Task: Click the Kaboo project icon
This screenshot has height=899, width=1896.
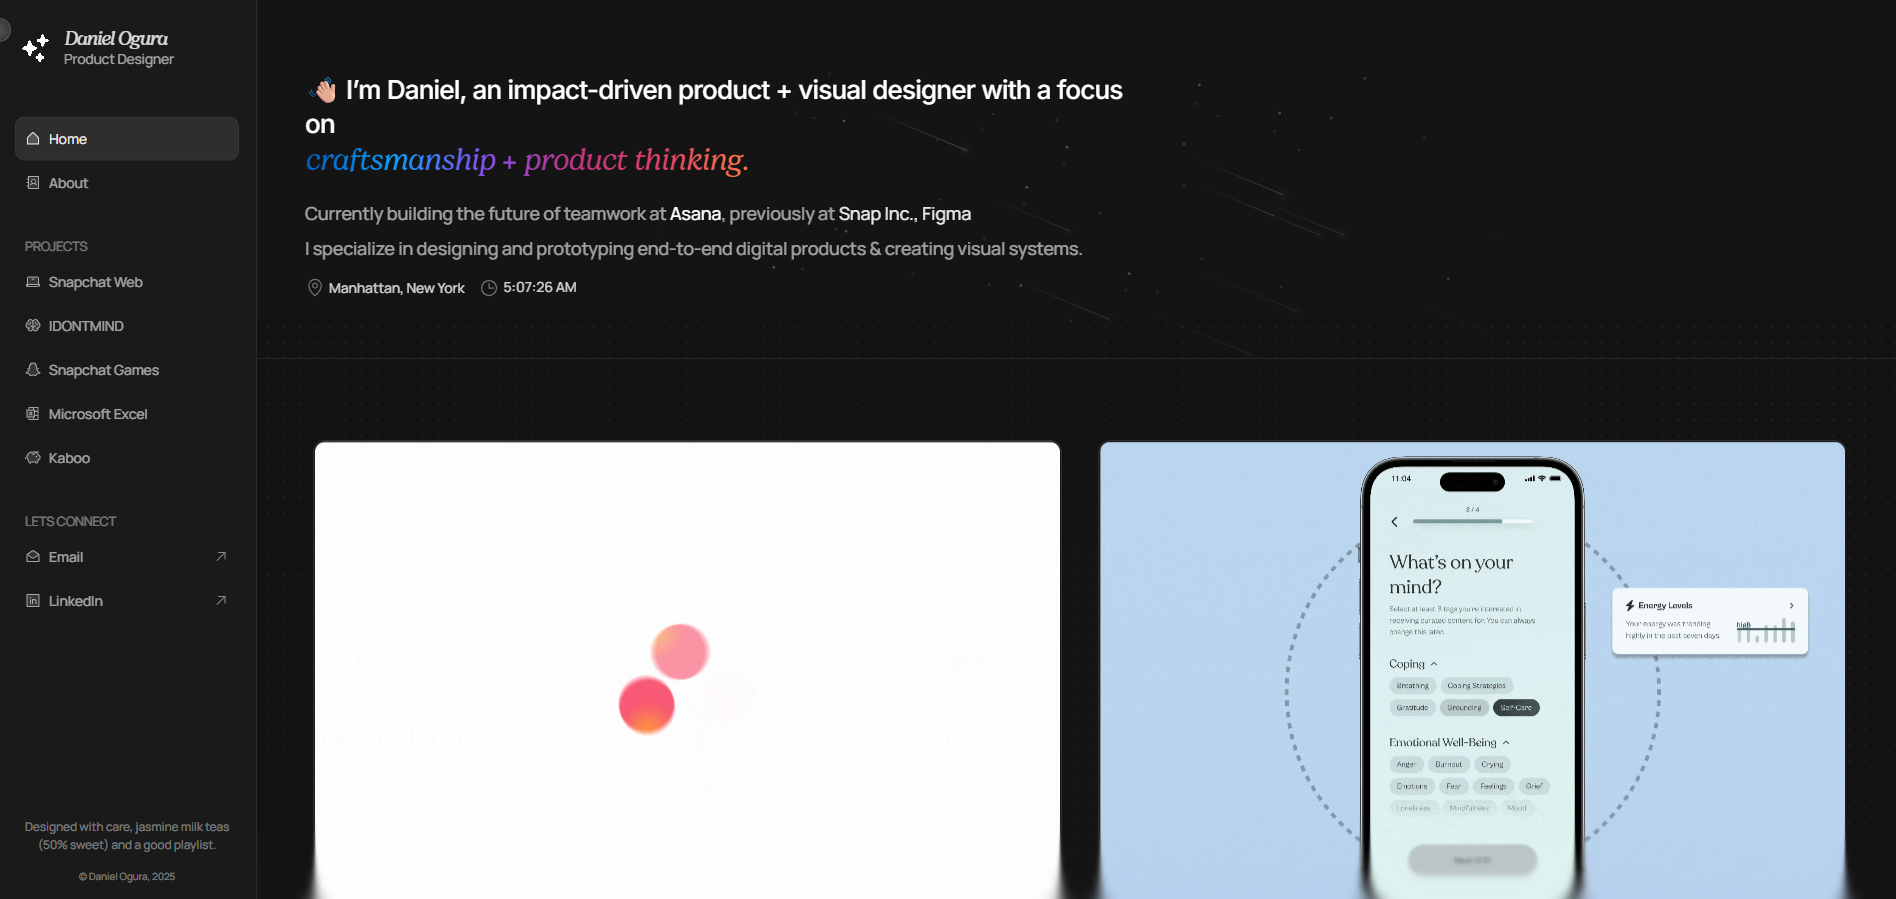Action: point(33,458)
